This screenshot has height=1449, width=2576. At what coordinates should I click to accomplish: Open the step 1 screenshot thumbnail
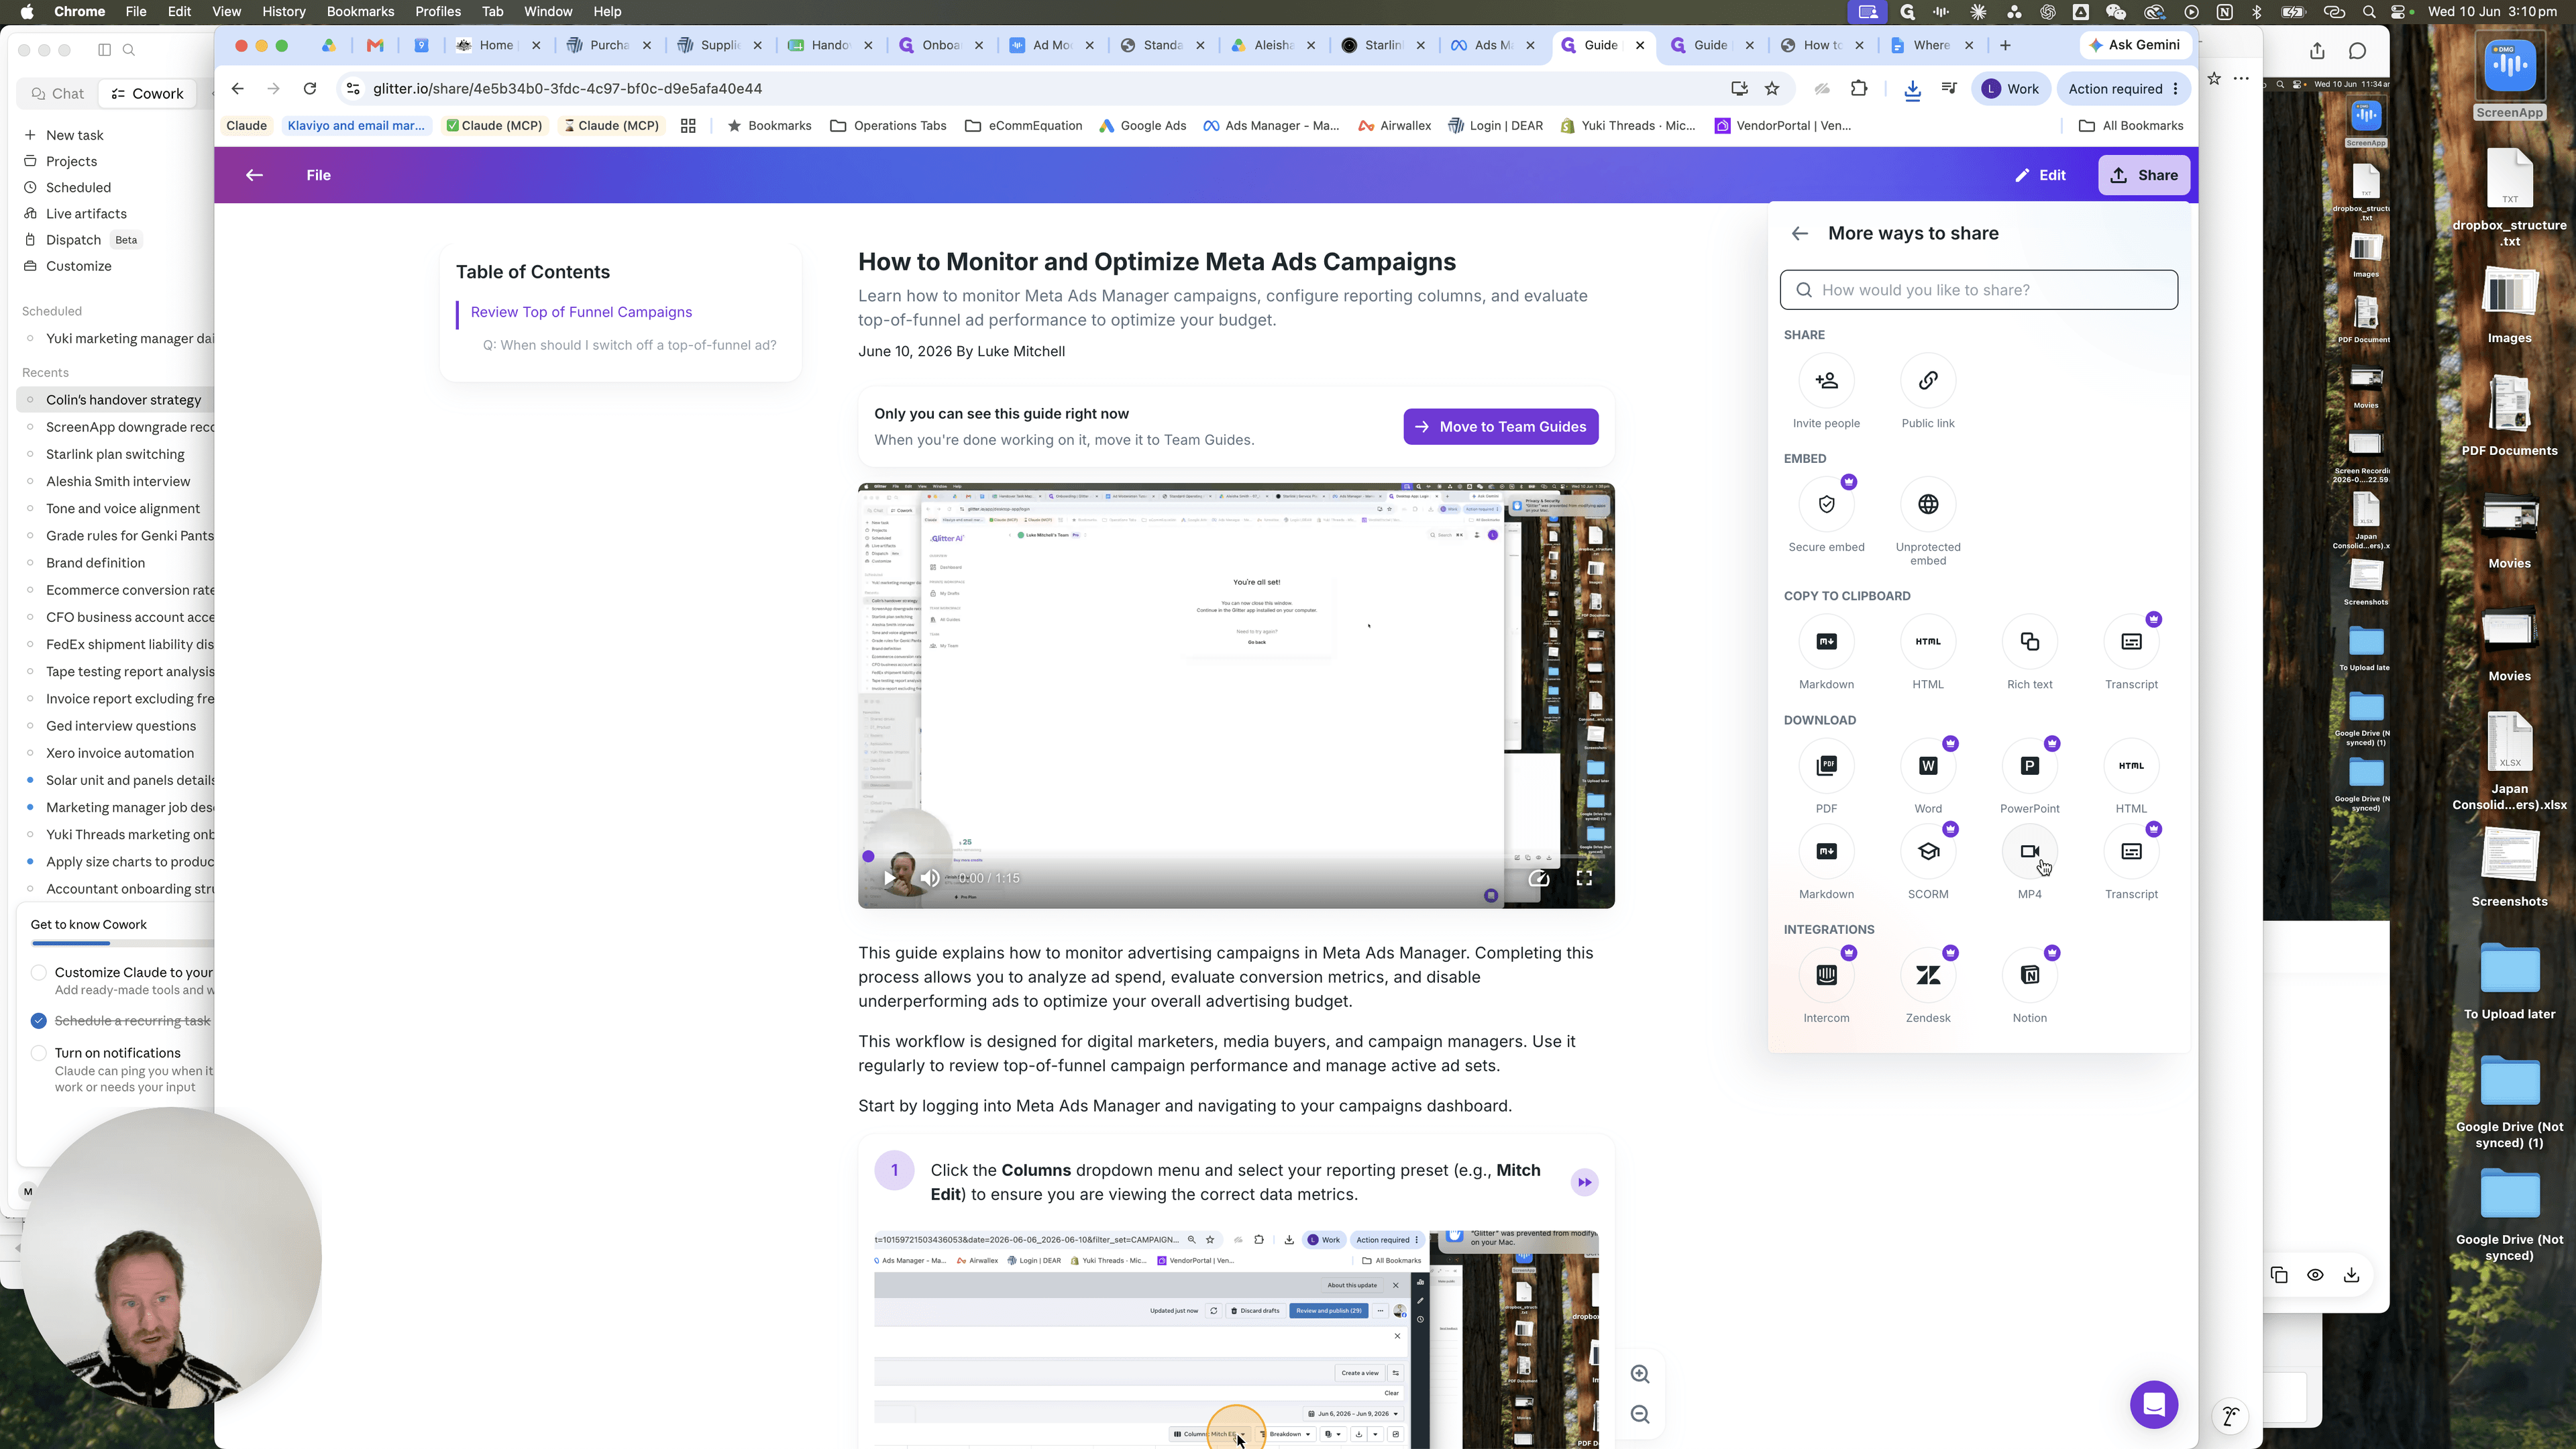[1236, 1340]
